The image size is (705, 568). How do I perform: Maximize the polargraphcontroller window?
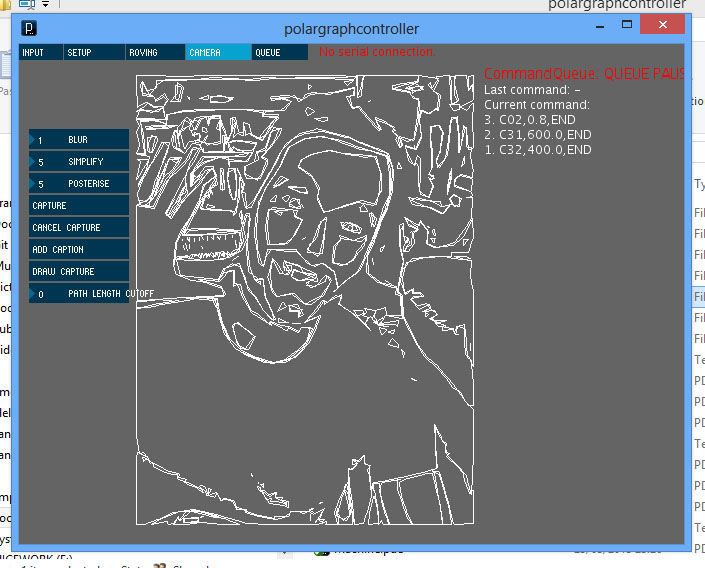627,24
